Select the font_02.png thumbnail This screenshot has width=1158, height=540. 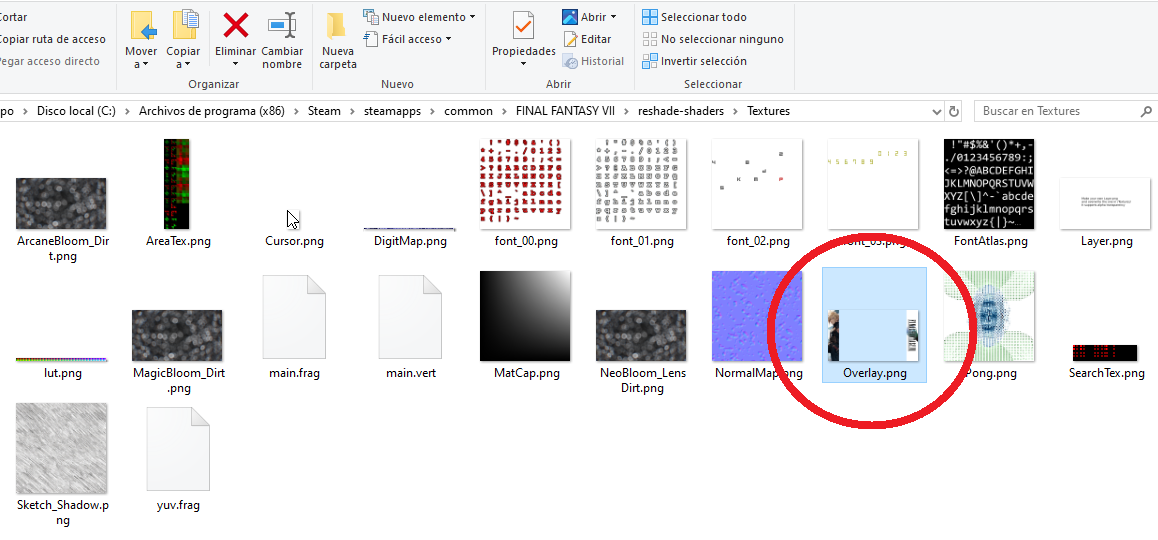[758, 184]
